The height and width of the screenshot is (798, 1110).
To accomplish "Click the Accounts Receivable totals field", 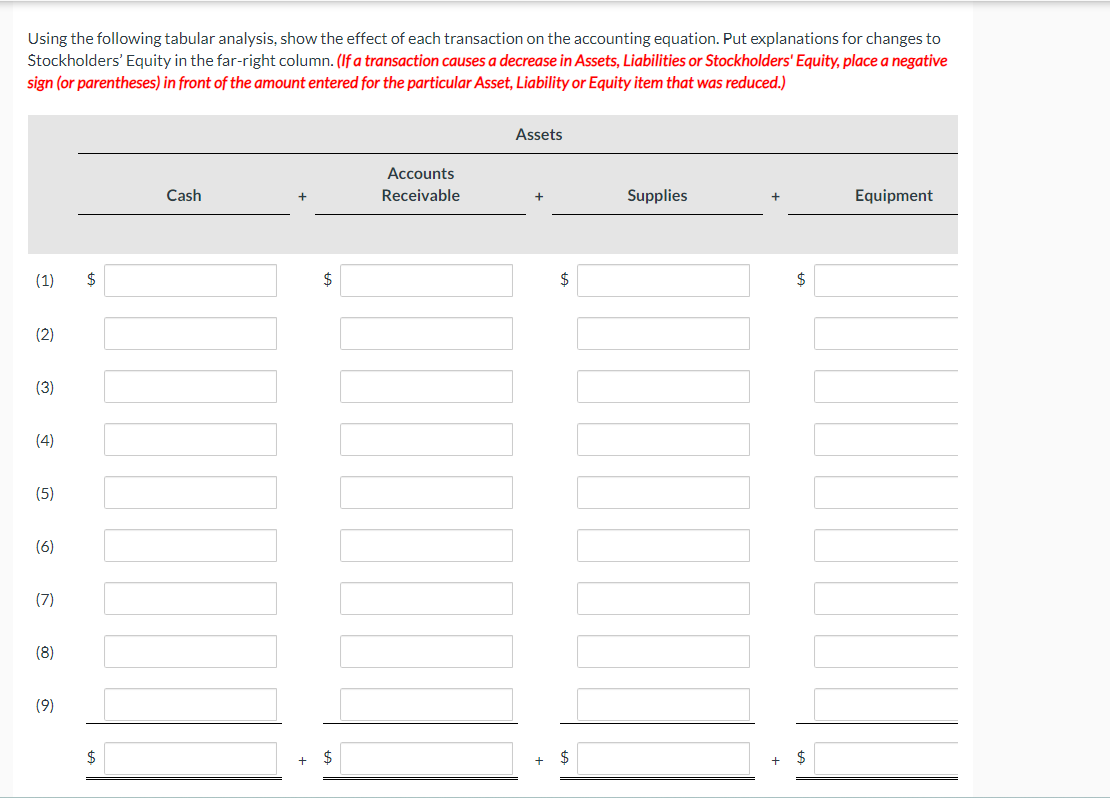I will pyautogui.click(x=426, y=758).
